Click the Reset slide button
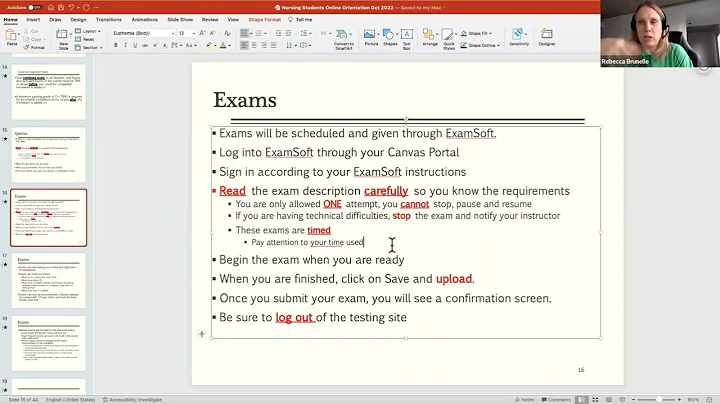The height and width of the screenshot is (404, 720). (x=85, y=39)
